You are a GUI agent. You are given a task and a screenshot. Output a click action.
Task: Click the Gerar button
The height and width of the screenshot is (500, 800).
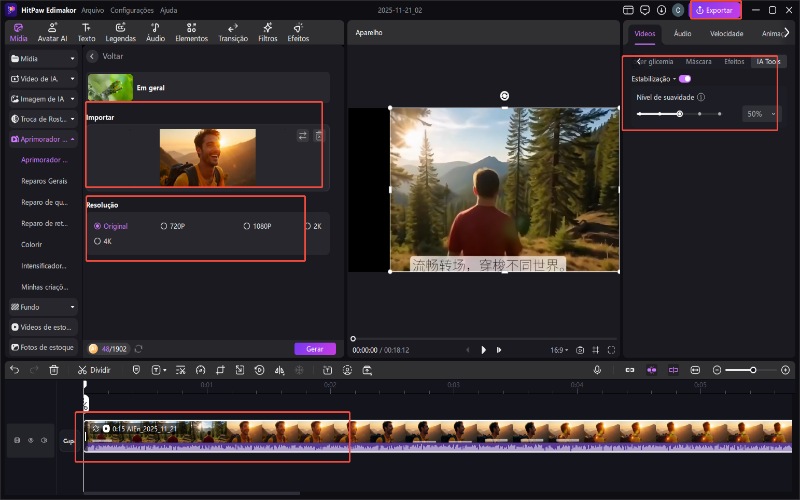click(x=314, y=349)
